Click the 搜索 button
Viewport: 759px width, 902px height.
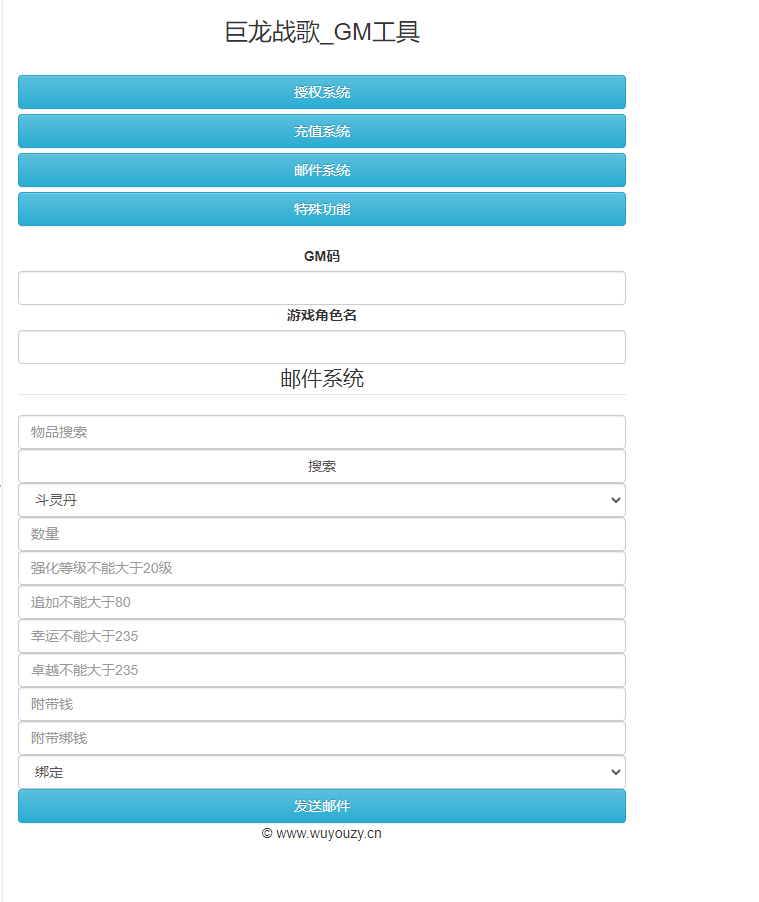click(322, 466)
